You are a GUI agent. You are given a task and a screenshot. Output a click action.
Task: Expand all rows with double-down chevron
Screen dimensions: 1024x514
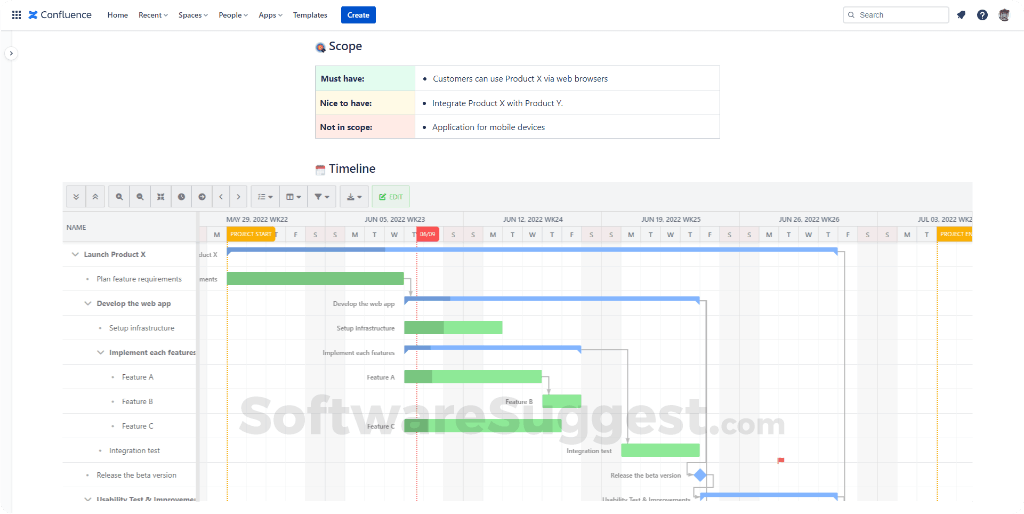click(76, 197)
